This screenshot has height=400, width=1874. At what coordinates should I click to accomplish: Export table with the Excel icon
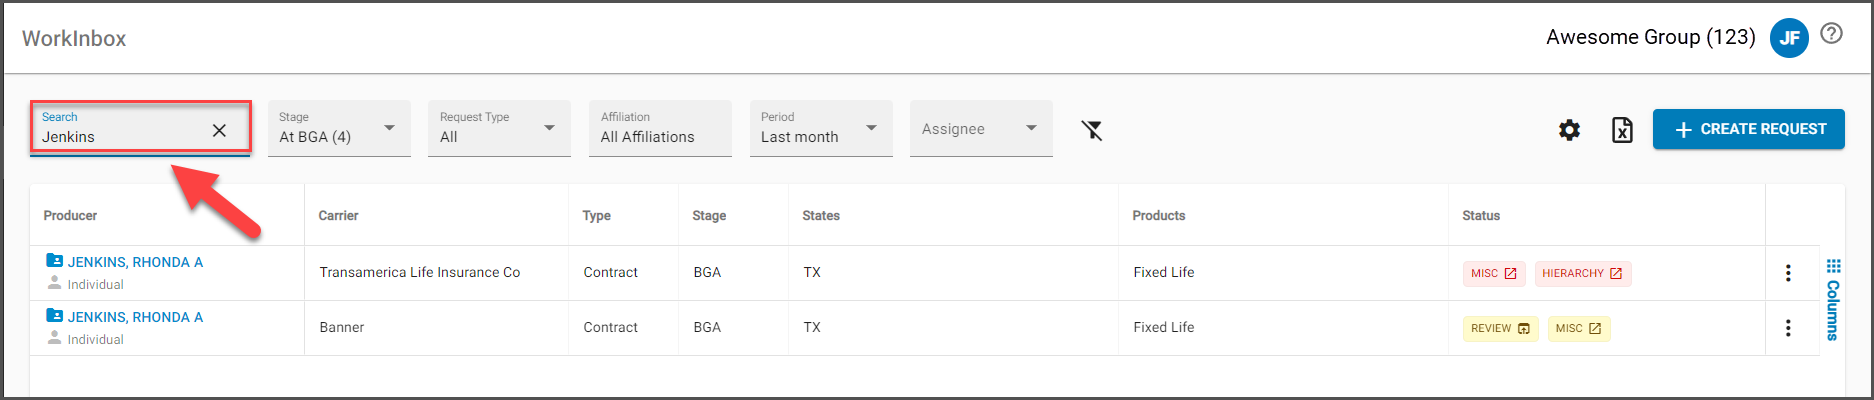(x=1622, y=130)
